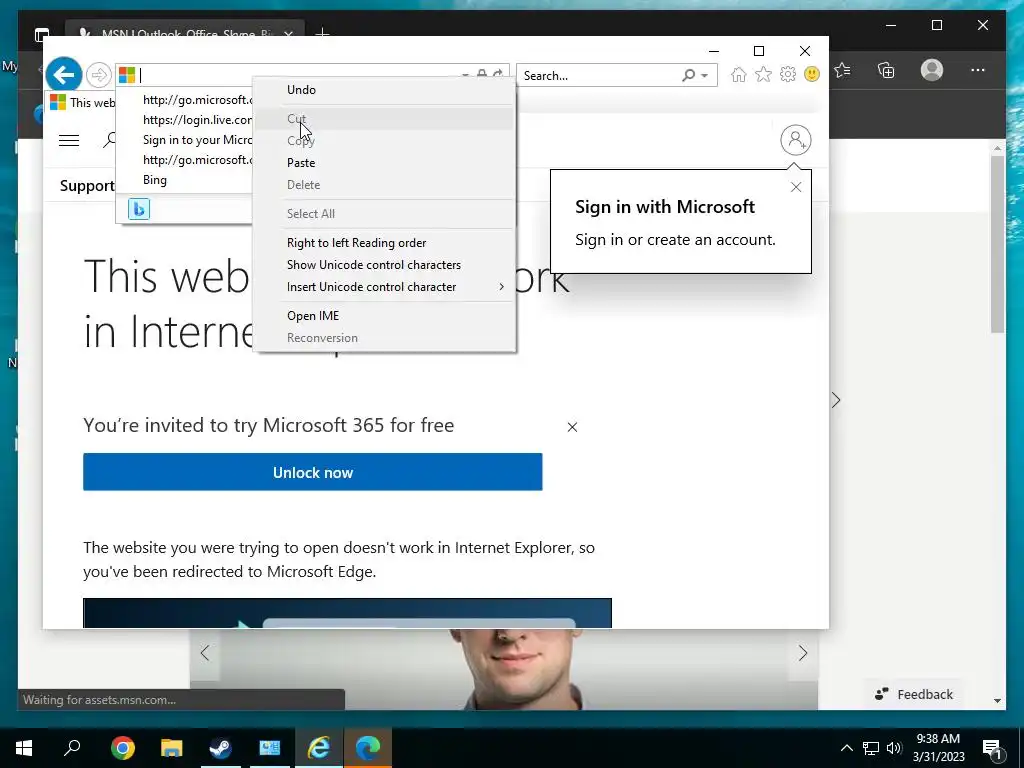1024x768 pixels.
Task: Click the Edge tab actions icon
Action: 42,34
